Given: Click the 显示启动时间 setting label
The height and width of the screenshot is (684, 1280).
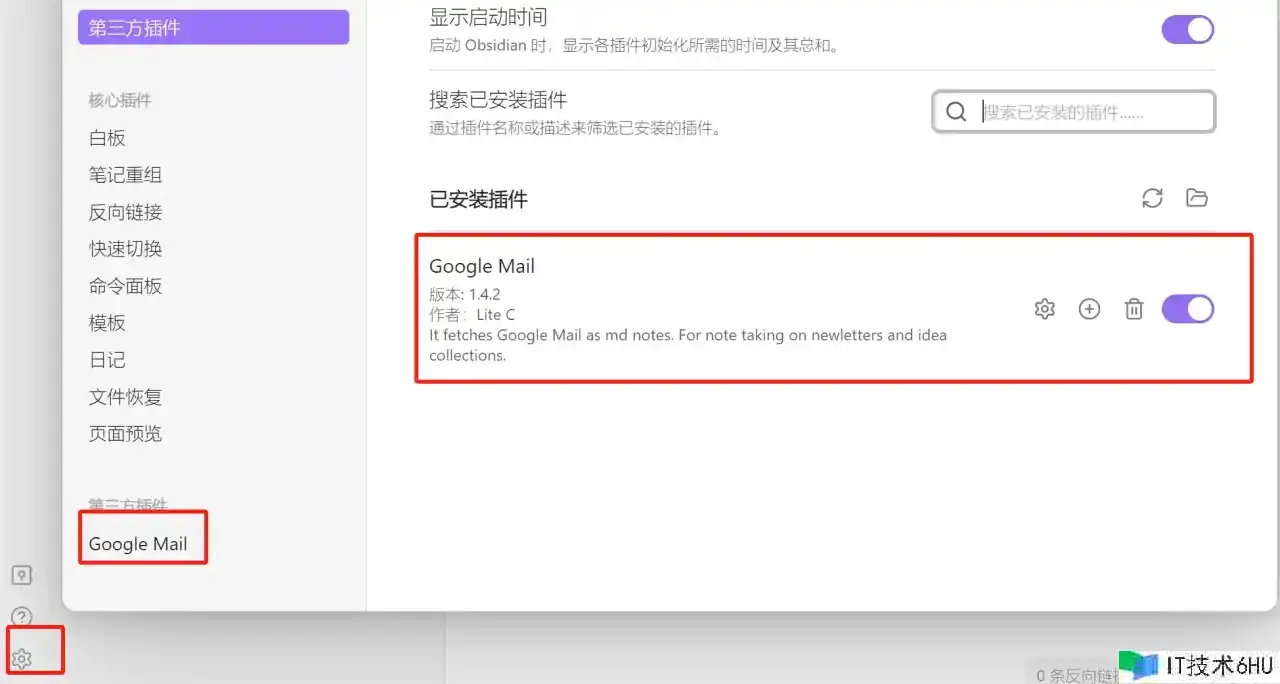Looking at the screenshot, I should 488,17.
